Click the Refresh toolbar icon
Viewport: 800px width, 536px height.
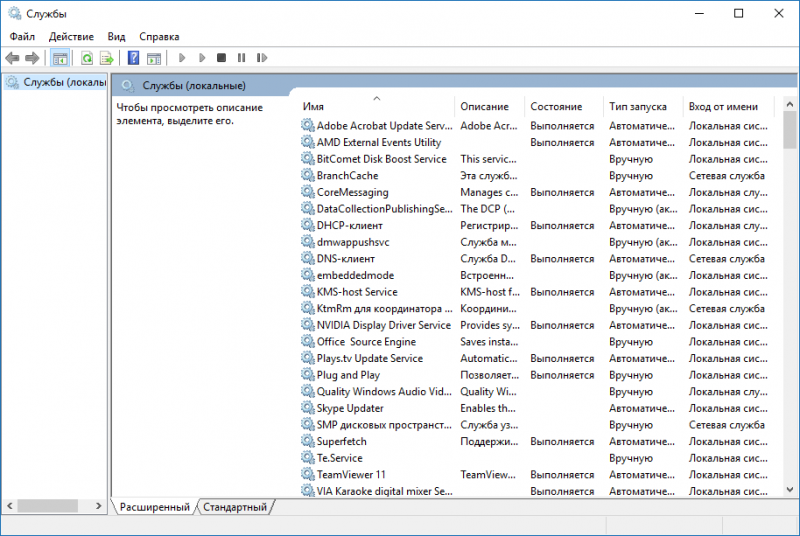(x=87, y=58)
